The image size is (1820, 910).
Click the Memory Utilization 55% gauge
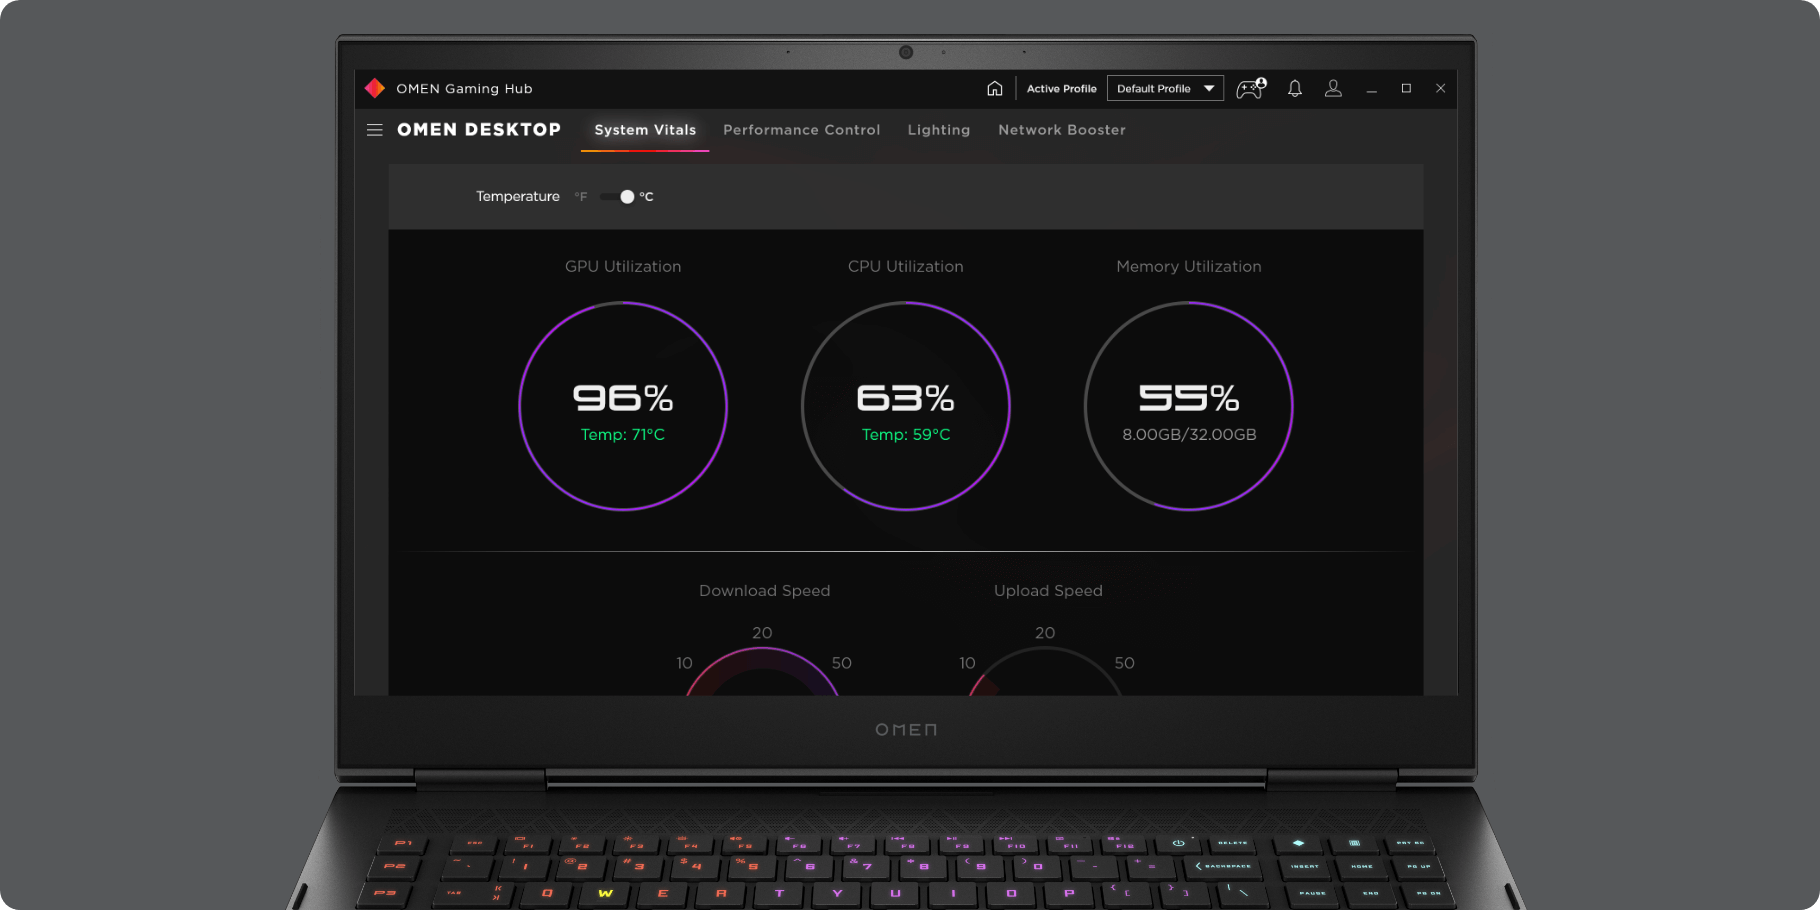1189,406
